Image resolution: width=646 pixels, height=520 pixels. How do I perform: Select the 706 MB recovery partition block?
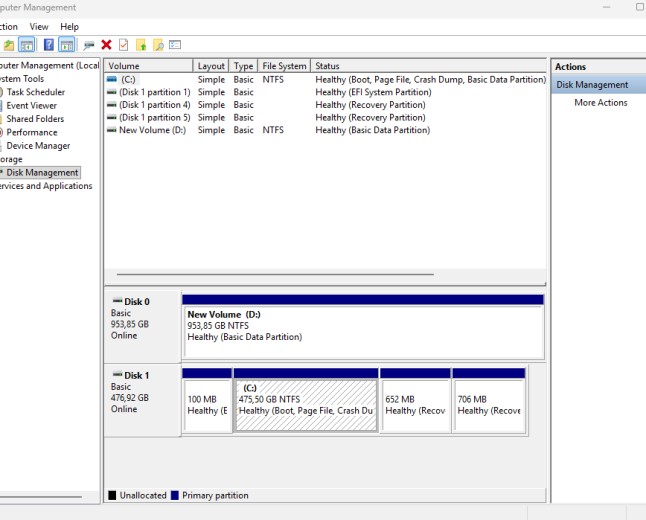(489, 400)
